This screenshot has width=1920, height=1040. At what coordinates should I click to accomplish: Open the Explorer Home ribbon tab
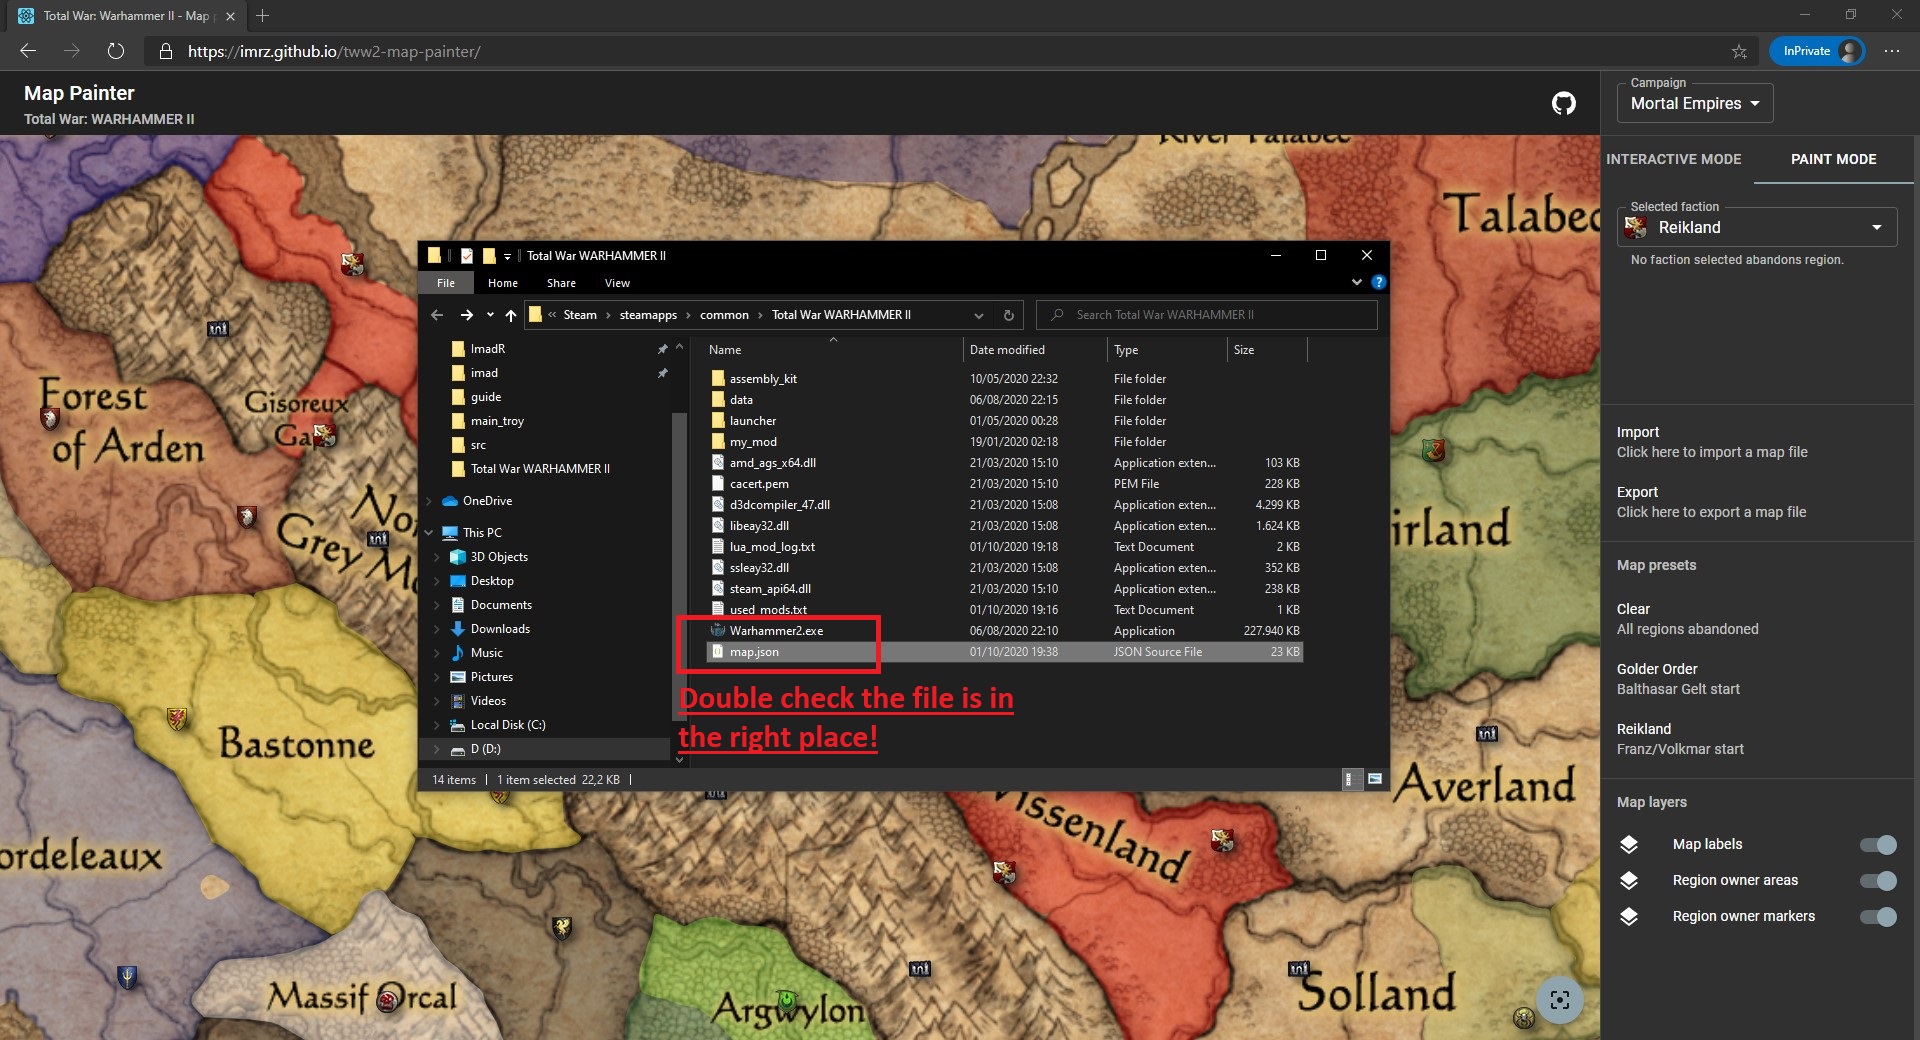(x=503, y=283)
